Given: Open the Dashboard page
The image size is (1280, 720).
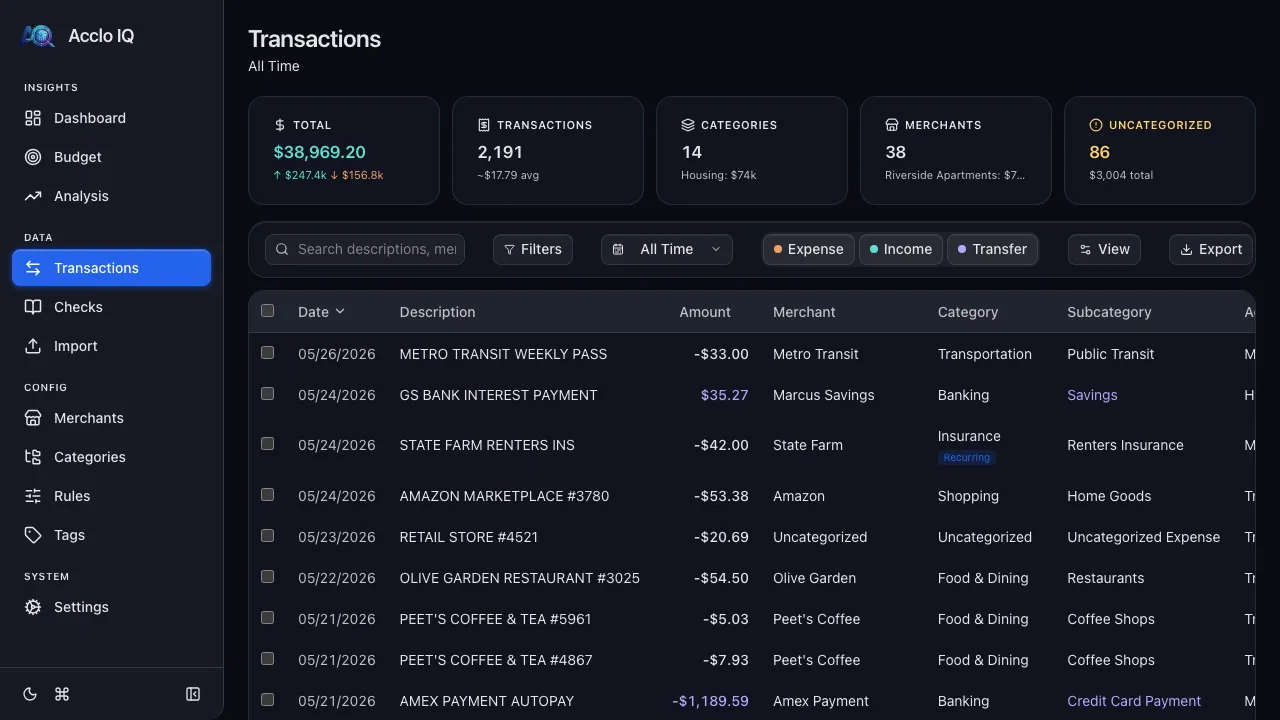Looking at the screenshot, I should 112,118.
